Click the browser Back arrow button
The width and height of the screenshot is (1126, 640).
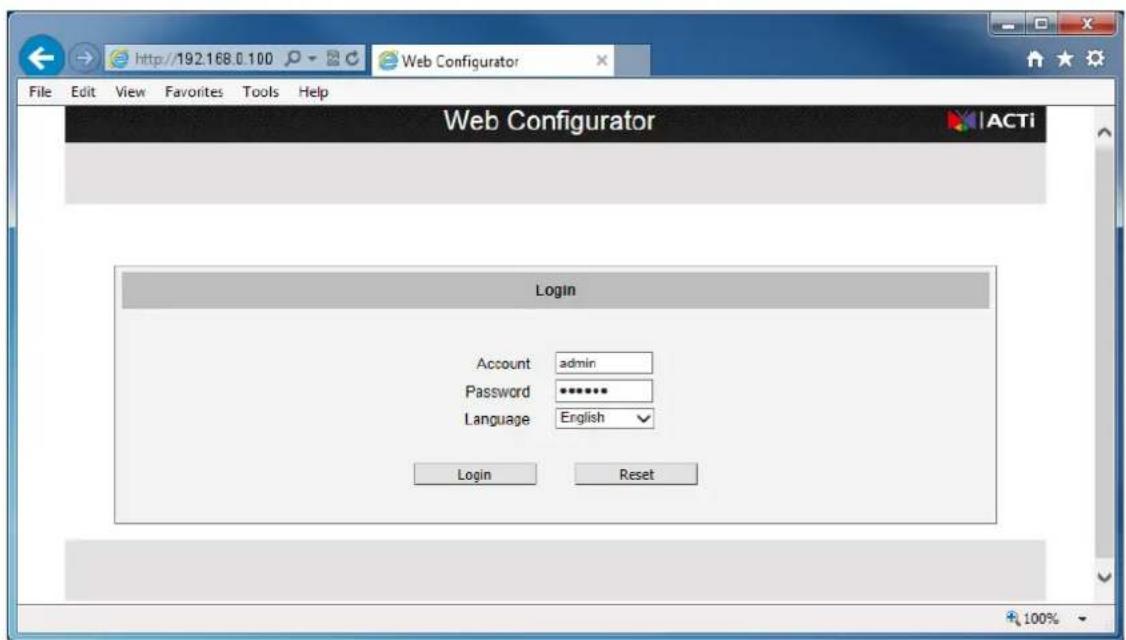(x=40, y=58)
